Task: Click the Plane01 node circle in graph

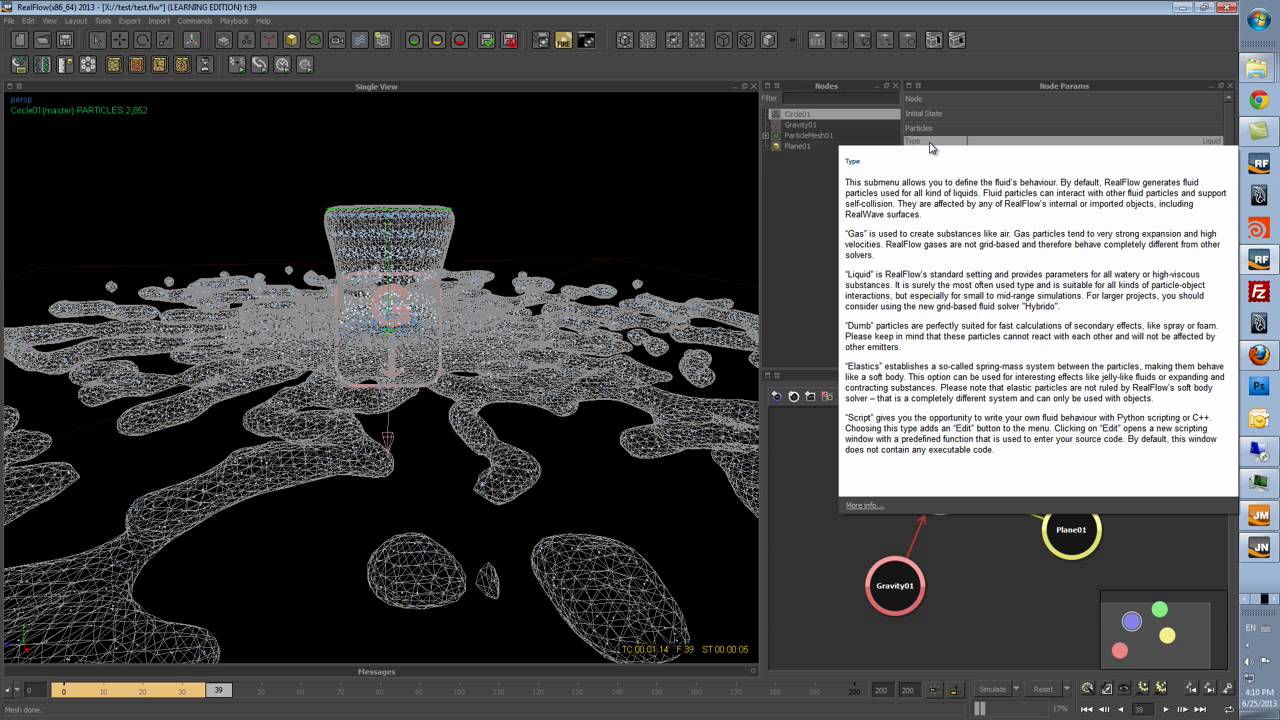Action: 1071,530
